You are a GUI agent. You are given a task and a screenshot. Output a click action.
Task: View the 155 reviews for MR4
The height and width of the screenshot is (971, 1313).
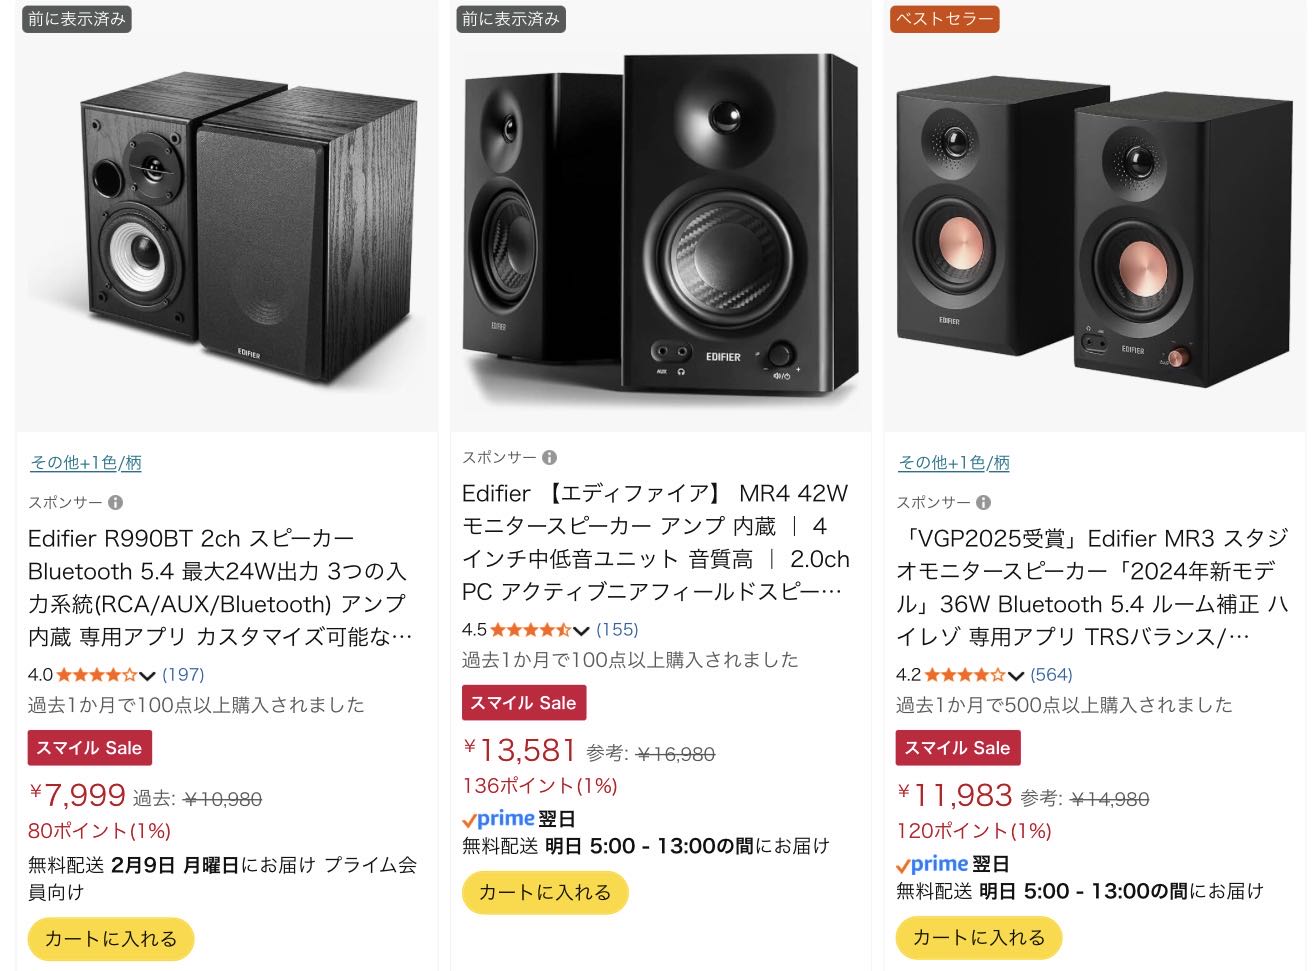pos(617,630)
